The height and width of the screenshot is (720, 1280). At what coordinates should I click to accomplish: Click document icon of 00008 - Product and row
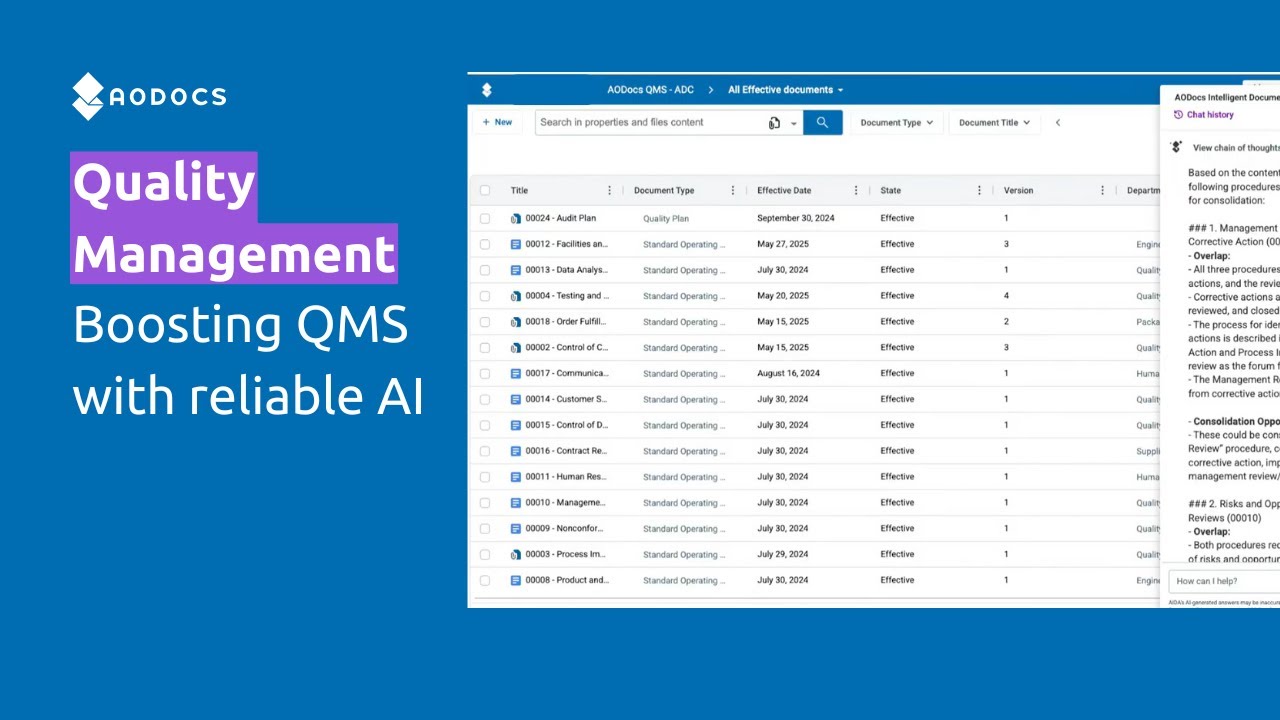(516, 580)
